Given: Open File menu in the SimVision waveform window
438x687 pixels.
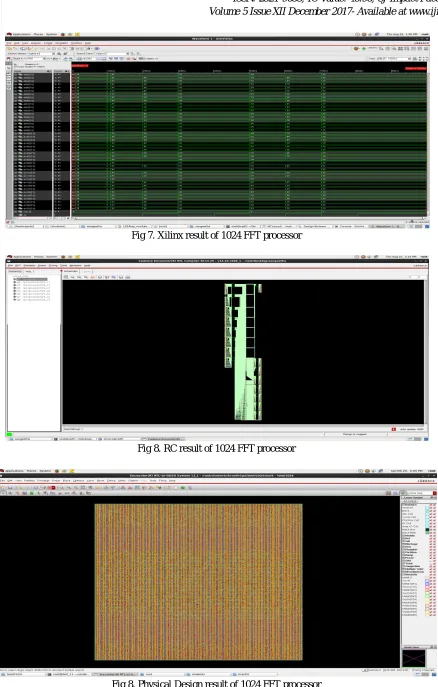Looking at the screenshot, I should click(x=10, y=43).
